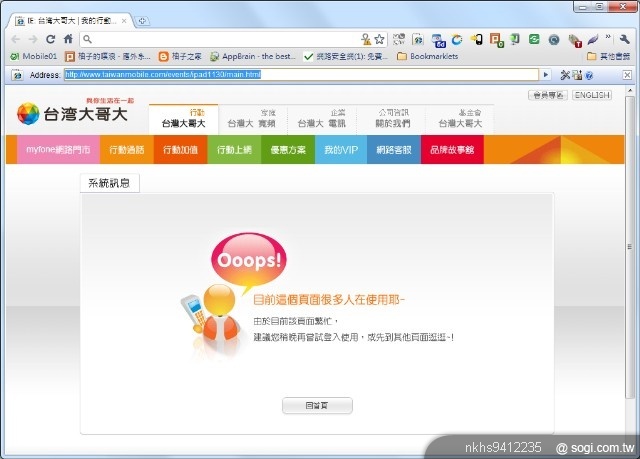Image resolution: width=640 pixels, height=459 pixels.
Task: Open the IE Tab globe extension icon
Action: click(x=418, y=39)
